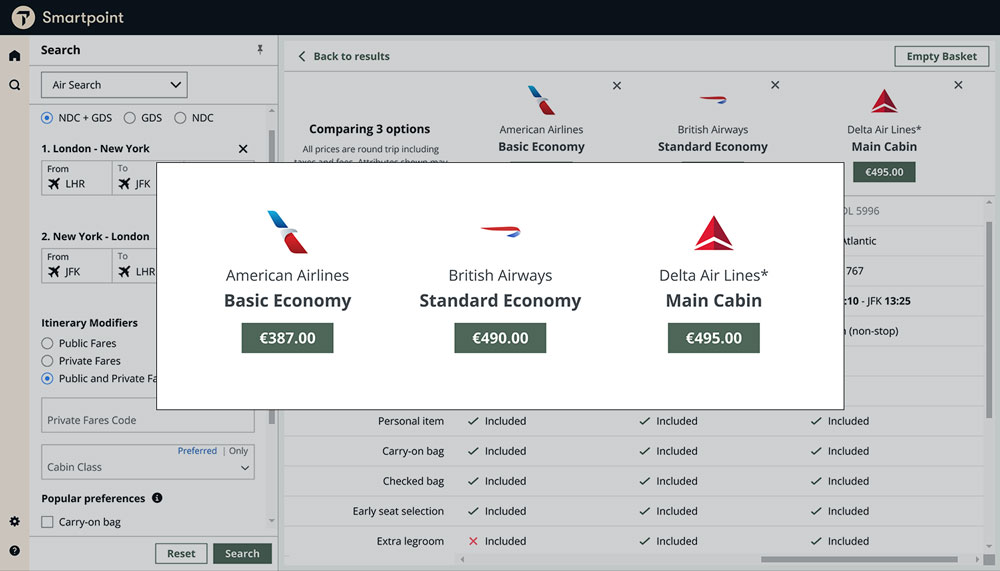Click the Reset button
The height and width of the screenshot is (571, 1000).
pos(181,553)
